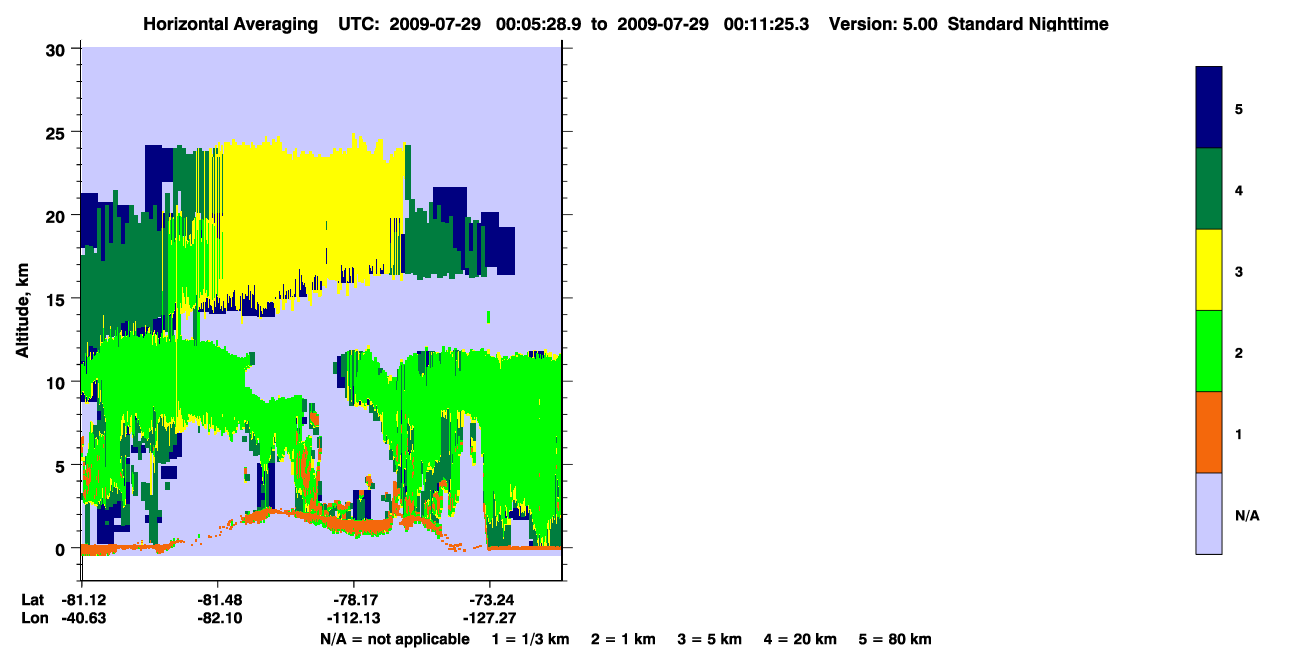Image resolution: width=1300 pixels, height=667 pixels.
Task: Click longitude value -112.13
Action: click(x=355, y=618)
